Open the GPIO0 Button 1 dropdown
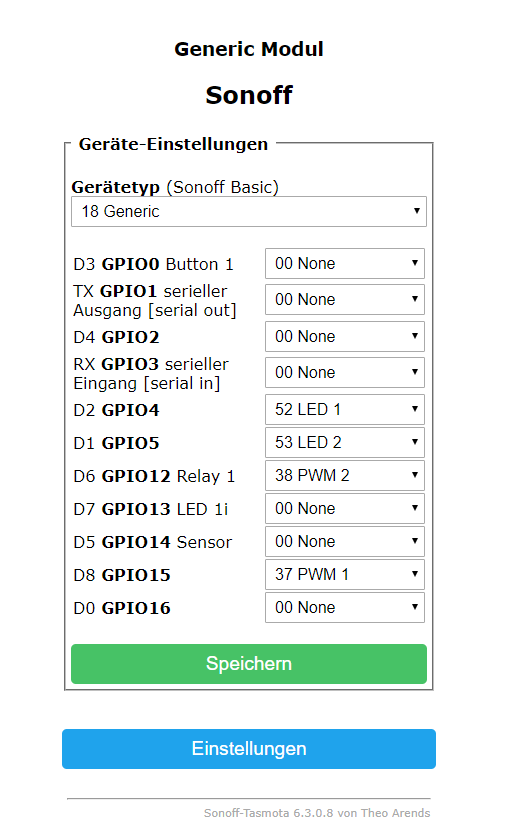Viewport: 524px width, 836px height. coord(344,263)
